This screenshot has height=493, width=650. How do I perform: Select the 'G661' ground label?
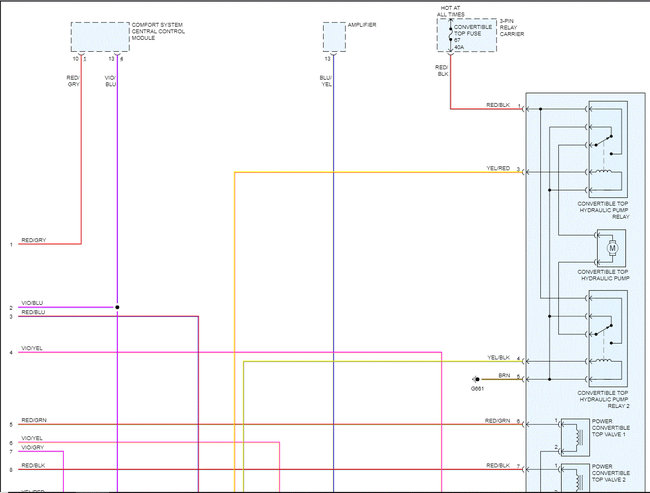[x=477, y=389]
